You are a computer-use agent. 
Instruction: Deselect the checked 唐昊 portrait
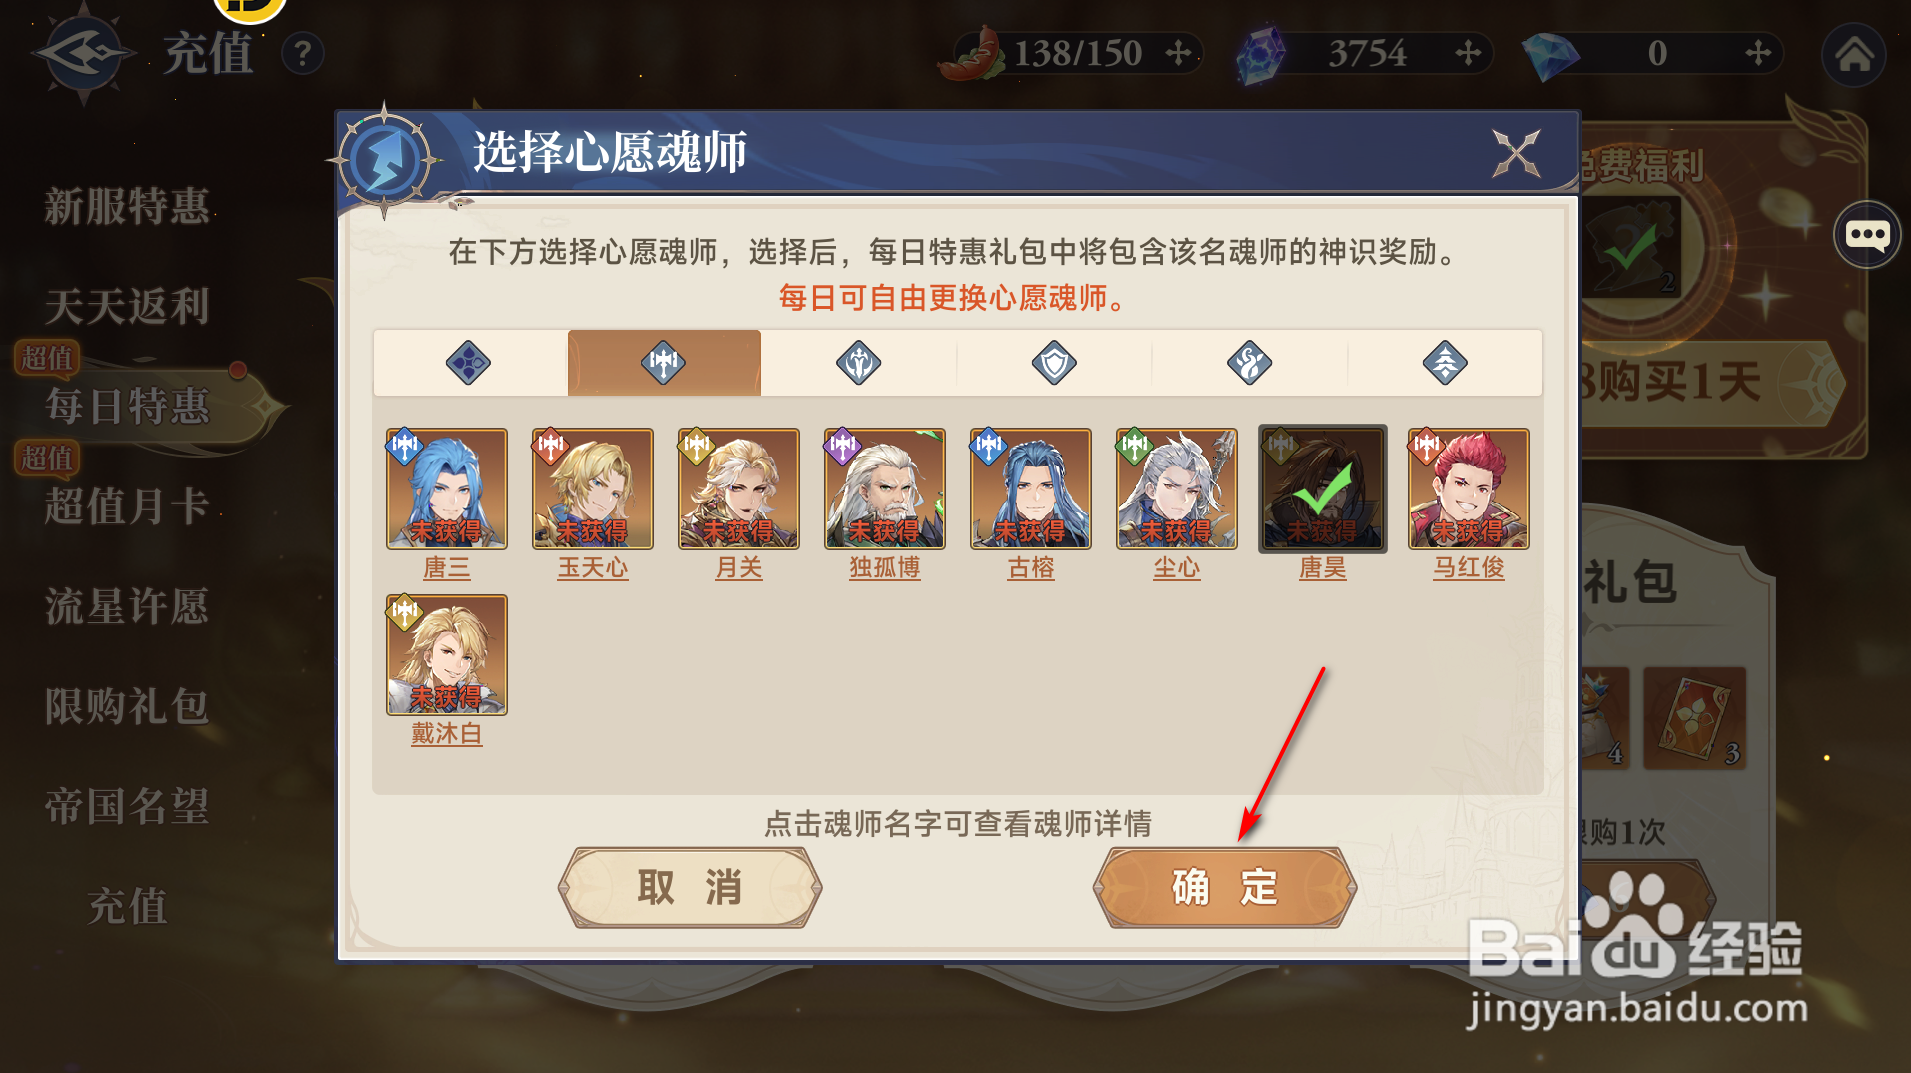pyautogui.click(x=1323, y=489)
